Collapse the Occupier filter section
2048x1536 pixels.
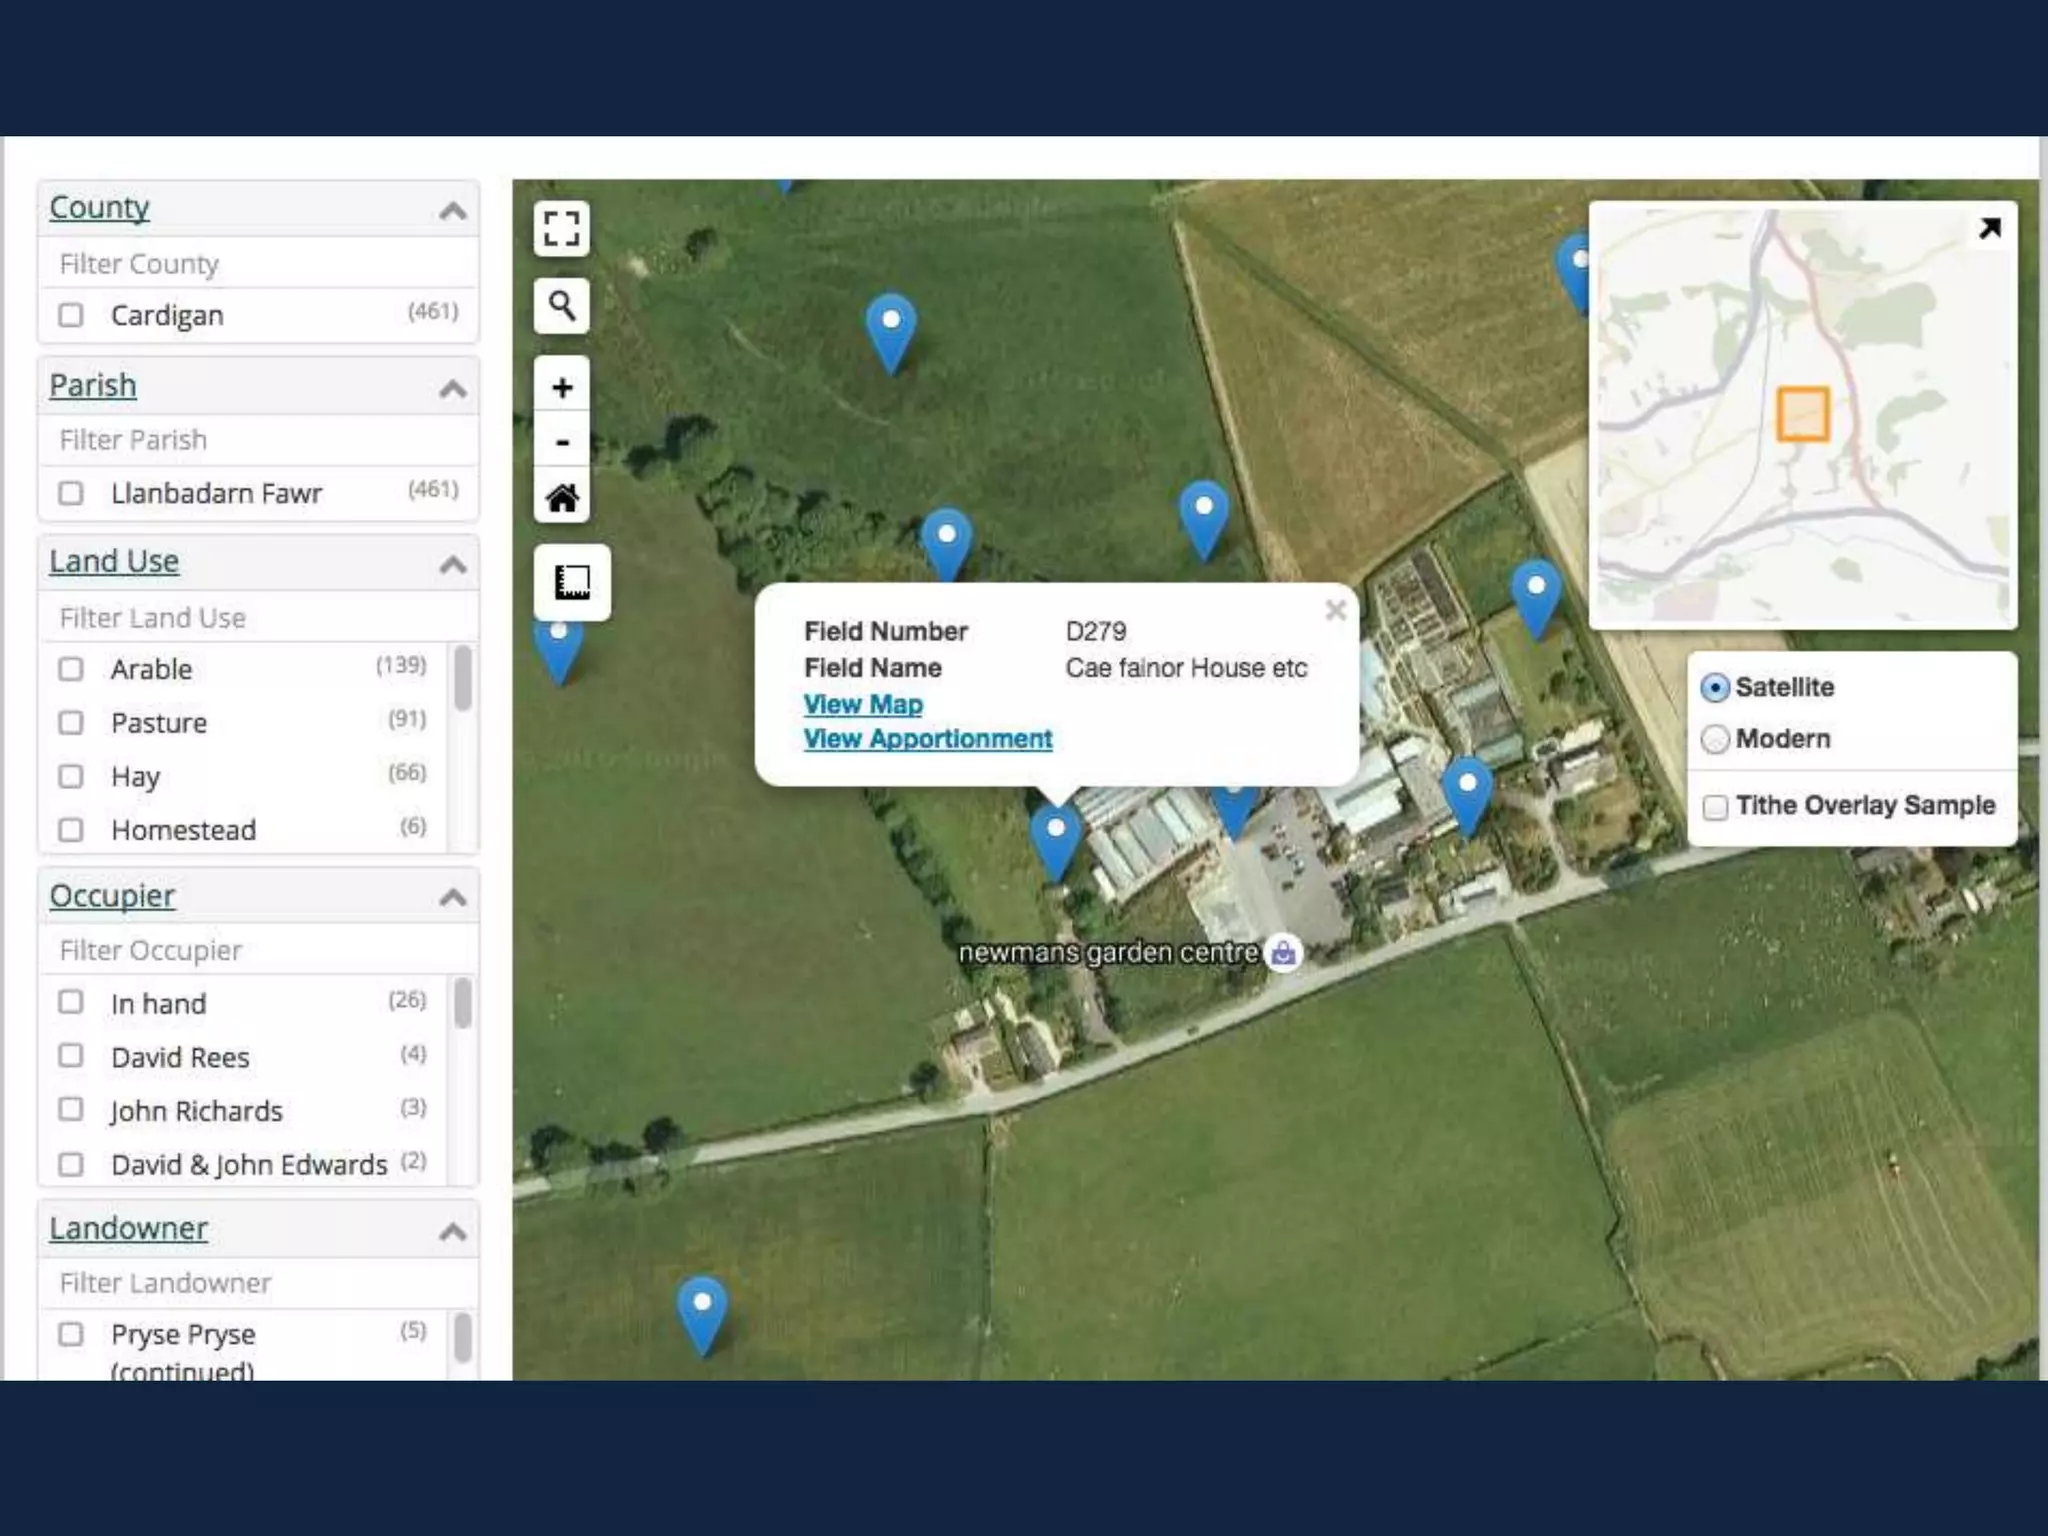click(453, 897)
